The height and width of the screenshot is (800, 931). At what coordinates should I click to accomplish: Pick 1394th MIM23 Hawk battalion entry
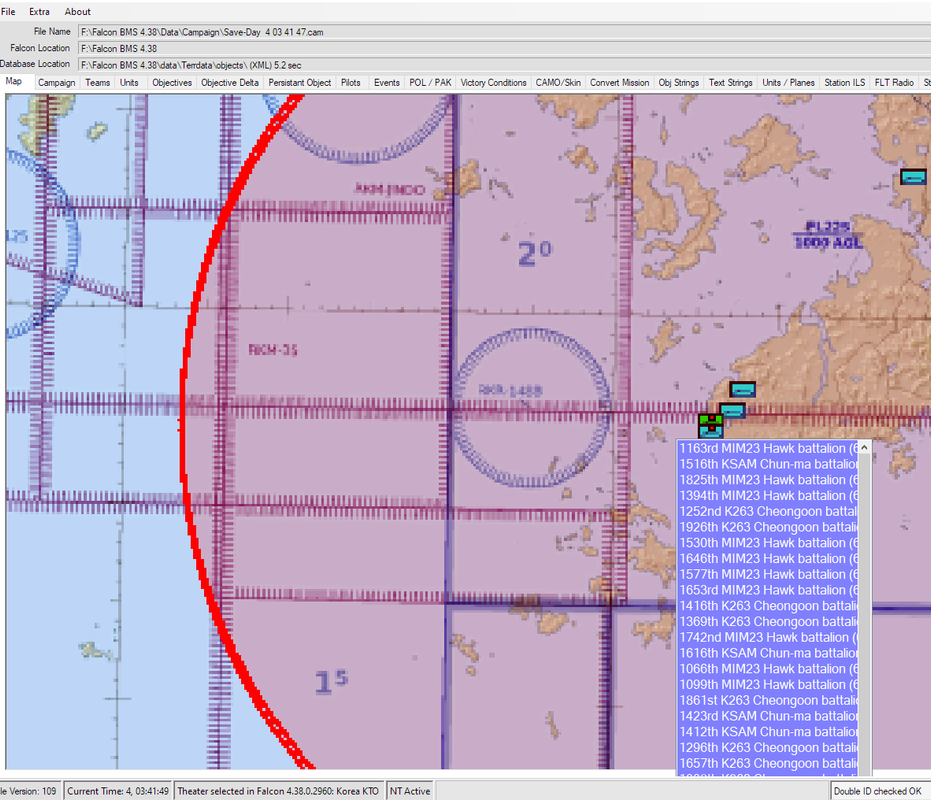768,495
